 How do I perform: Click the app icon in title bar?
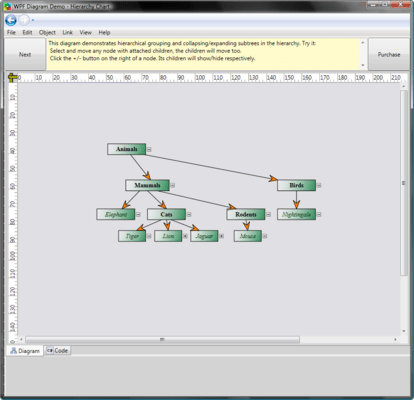7,6
